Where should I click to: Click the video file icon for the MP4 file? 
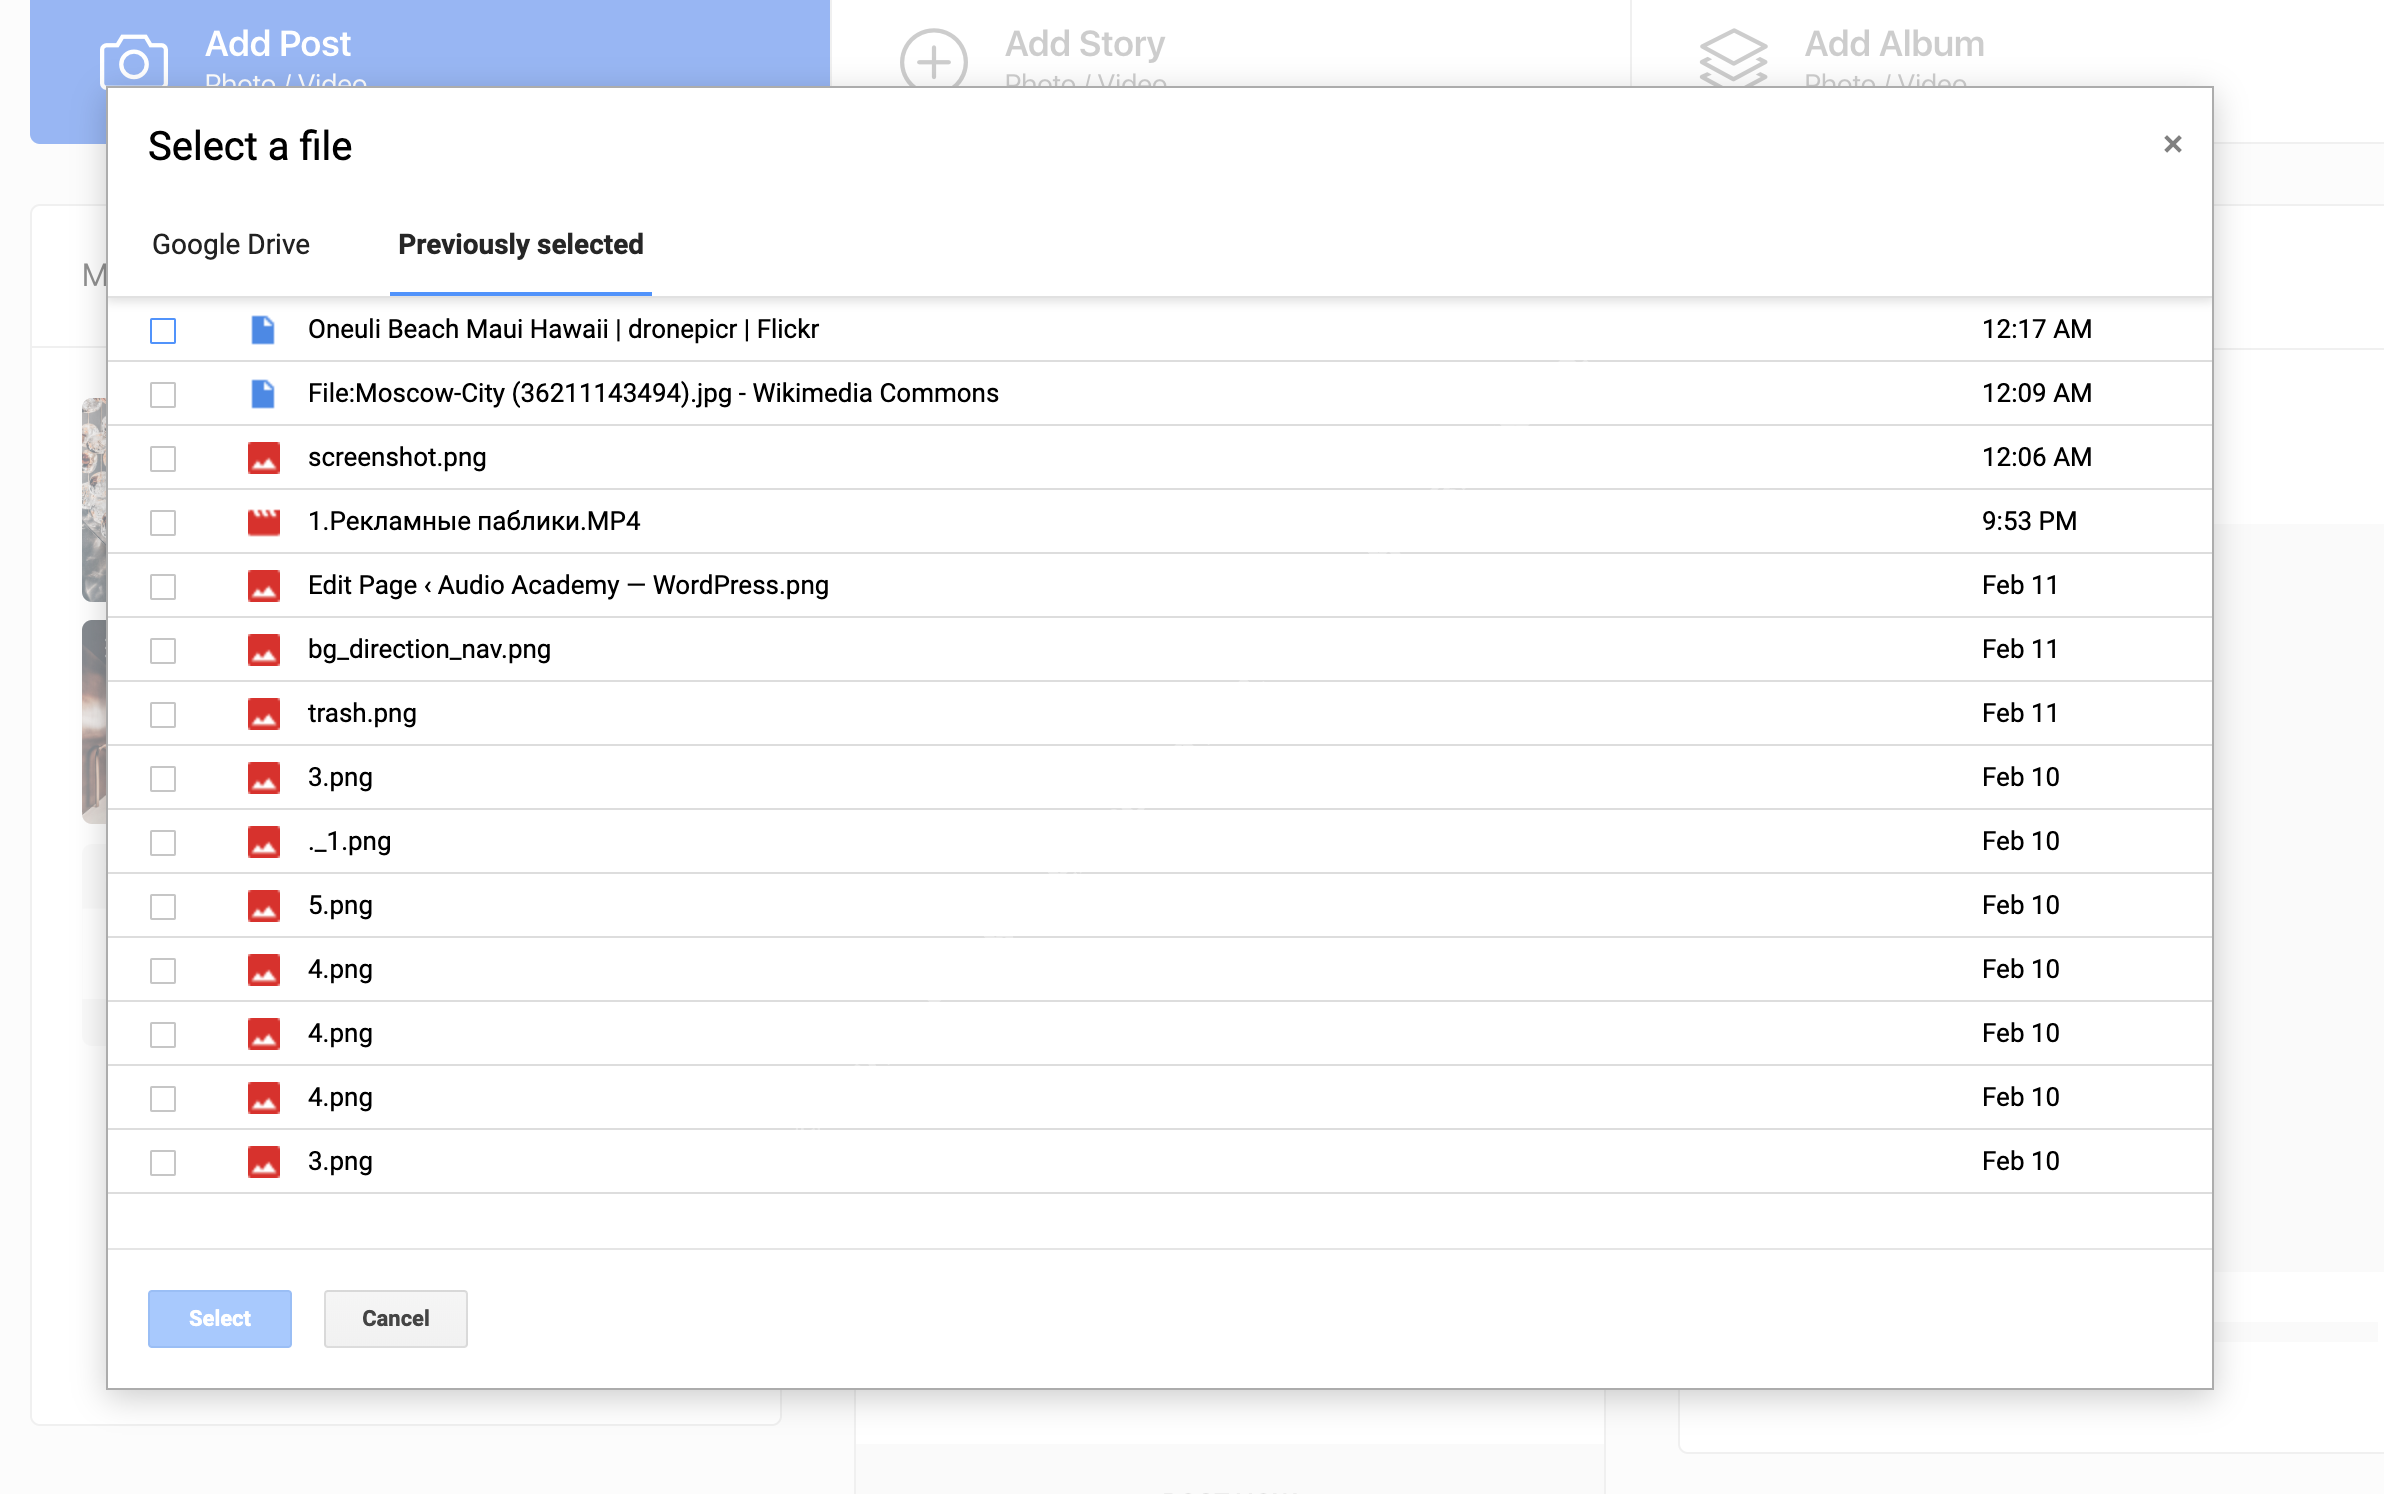263,522
